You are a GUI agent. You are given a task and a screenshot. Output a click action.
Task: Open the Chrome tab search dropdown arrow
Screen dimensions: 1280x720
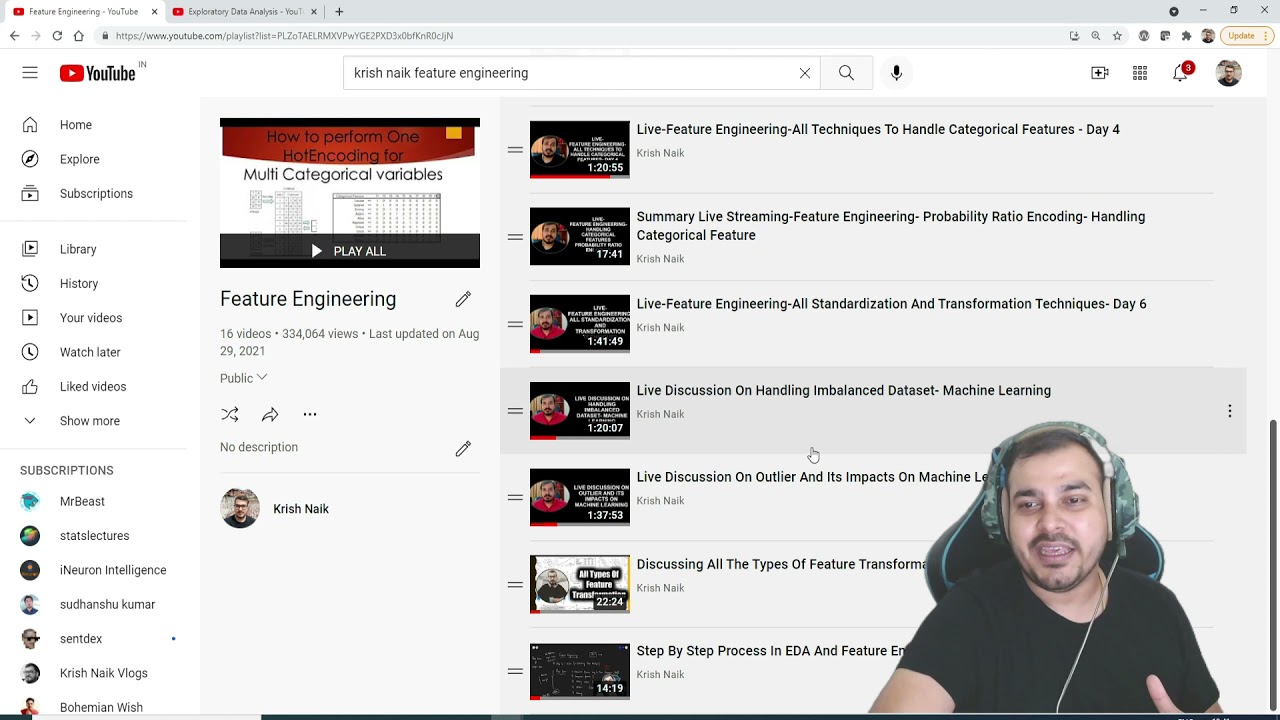click(x=1174, y=11)
